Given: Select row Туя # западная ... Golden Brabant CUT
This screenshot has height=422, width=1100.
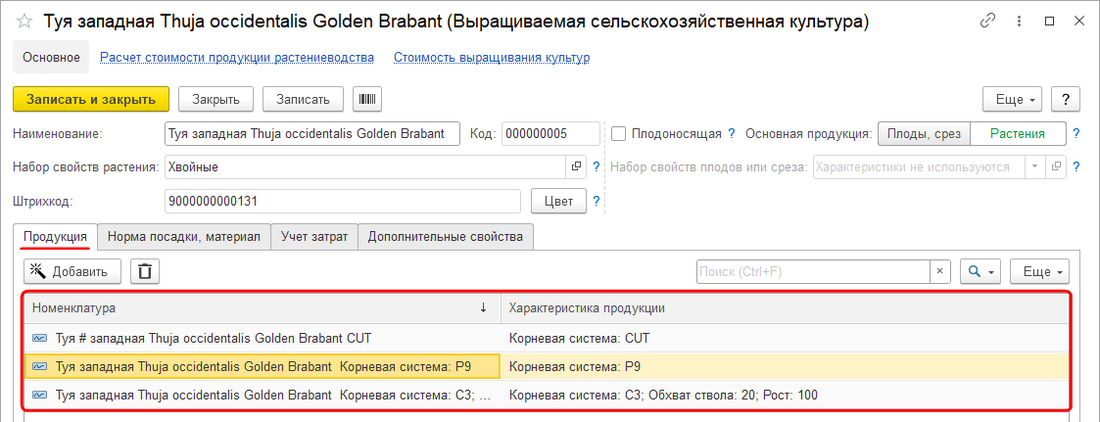Looking at the screenshot, I should coord(263,339).
